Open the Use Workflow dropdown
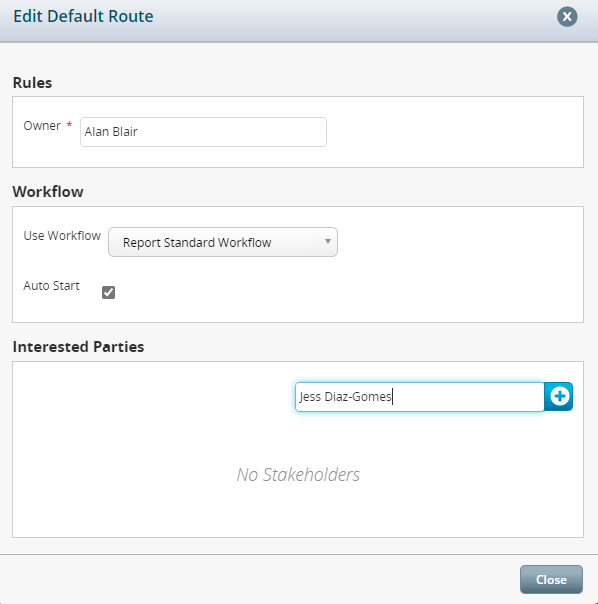This screenshot has height=604, width=598. tap(223, 242)
